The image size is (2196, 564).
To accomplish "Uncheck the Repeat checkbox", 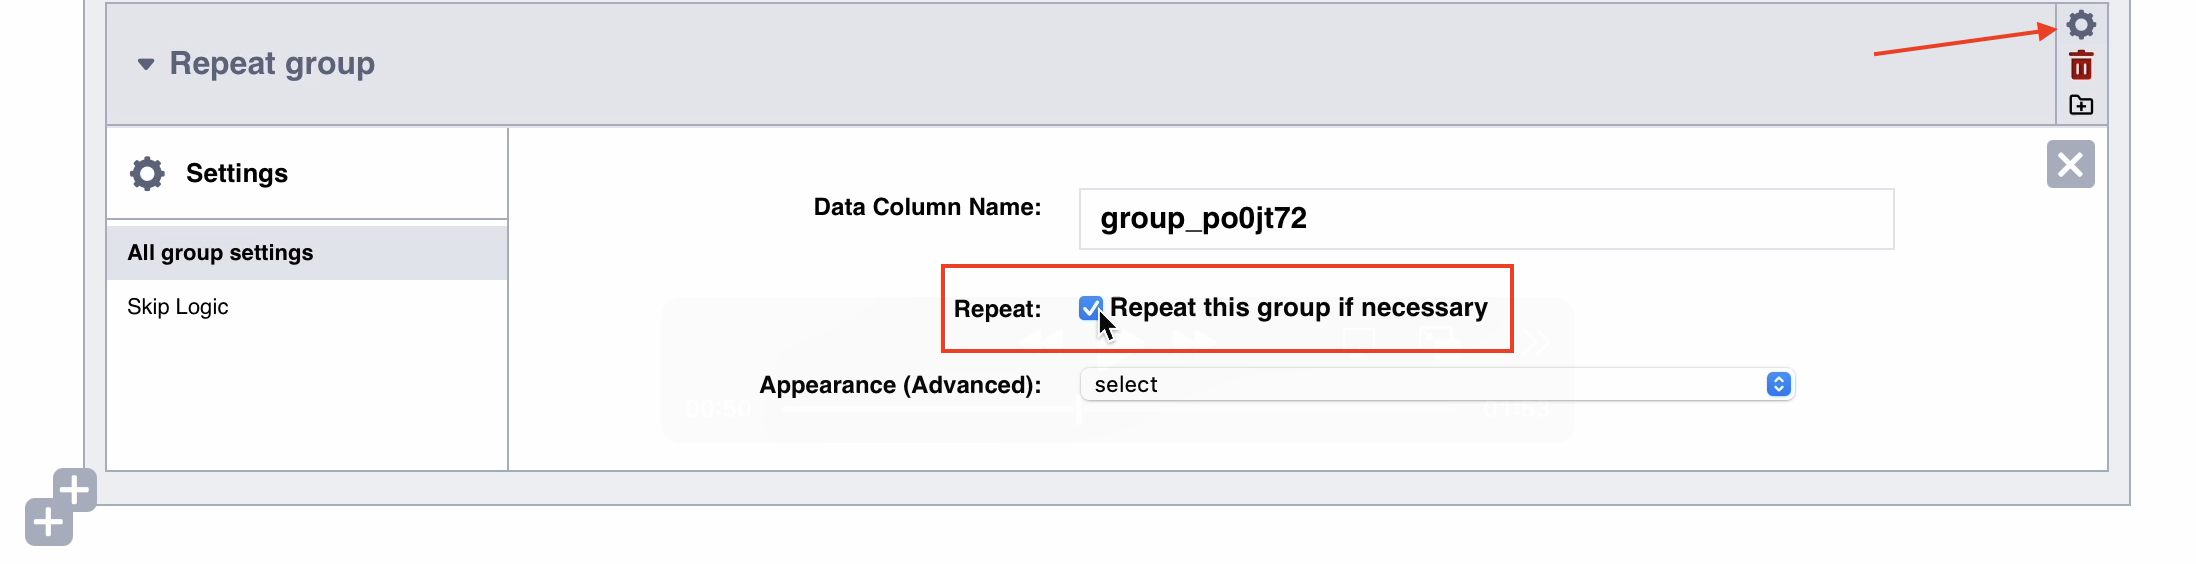I will point(1090,308).
